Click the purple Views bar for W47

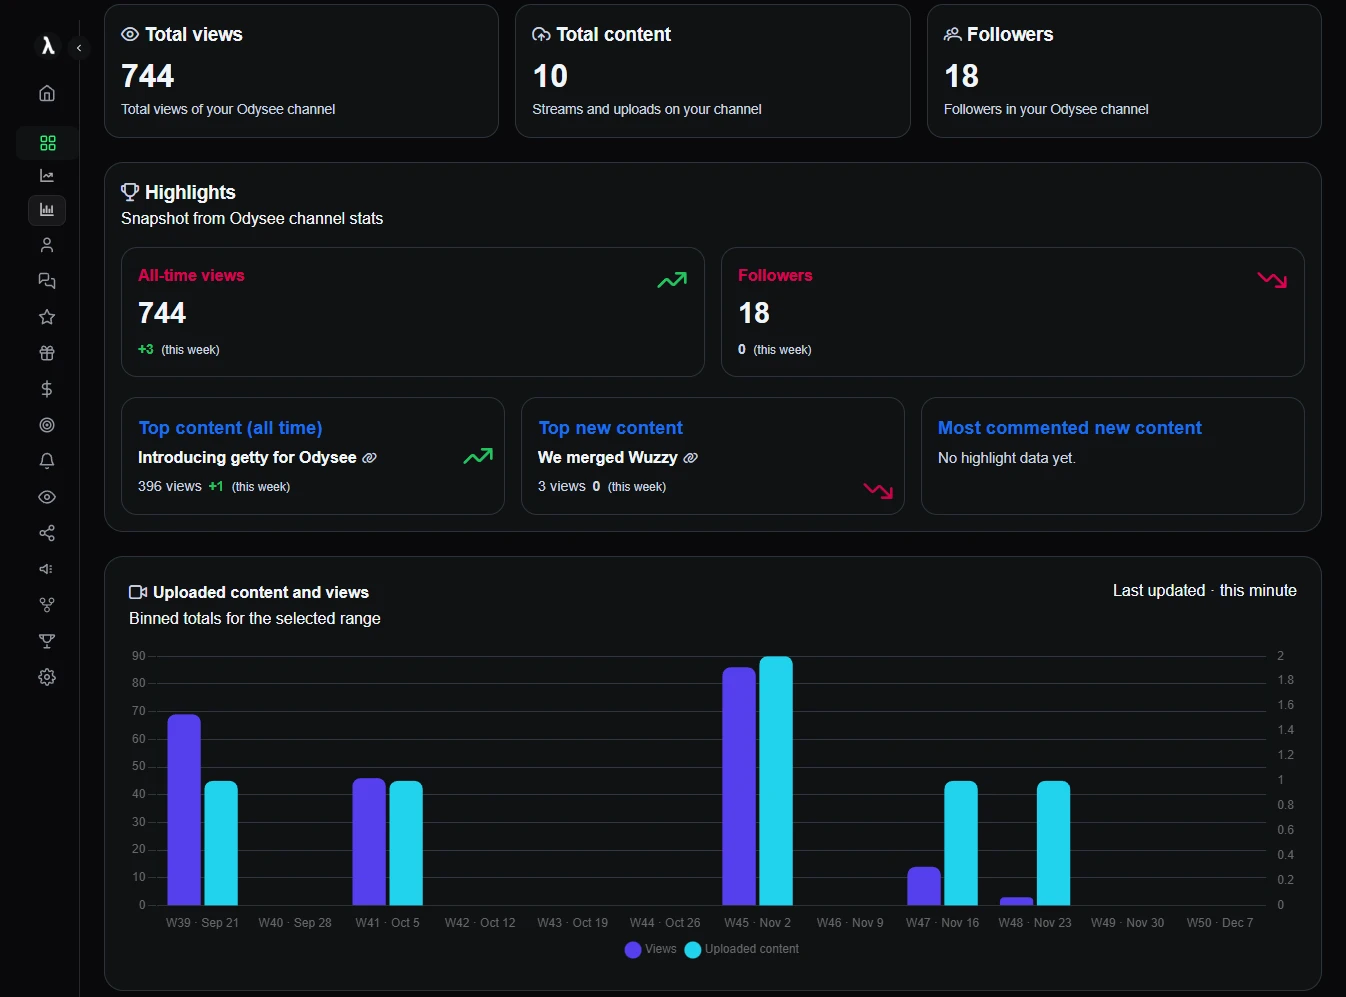pos(924,886)
